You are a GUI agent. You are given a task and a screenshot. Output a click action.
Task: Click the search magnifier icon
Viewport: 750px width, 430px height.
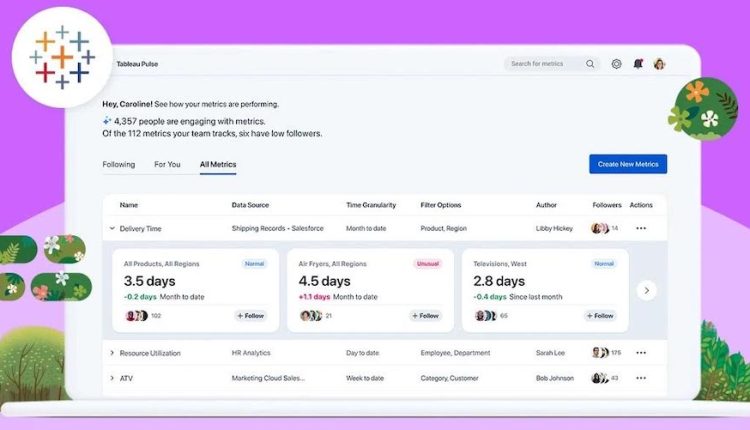(x=590, y=64)
